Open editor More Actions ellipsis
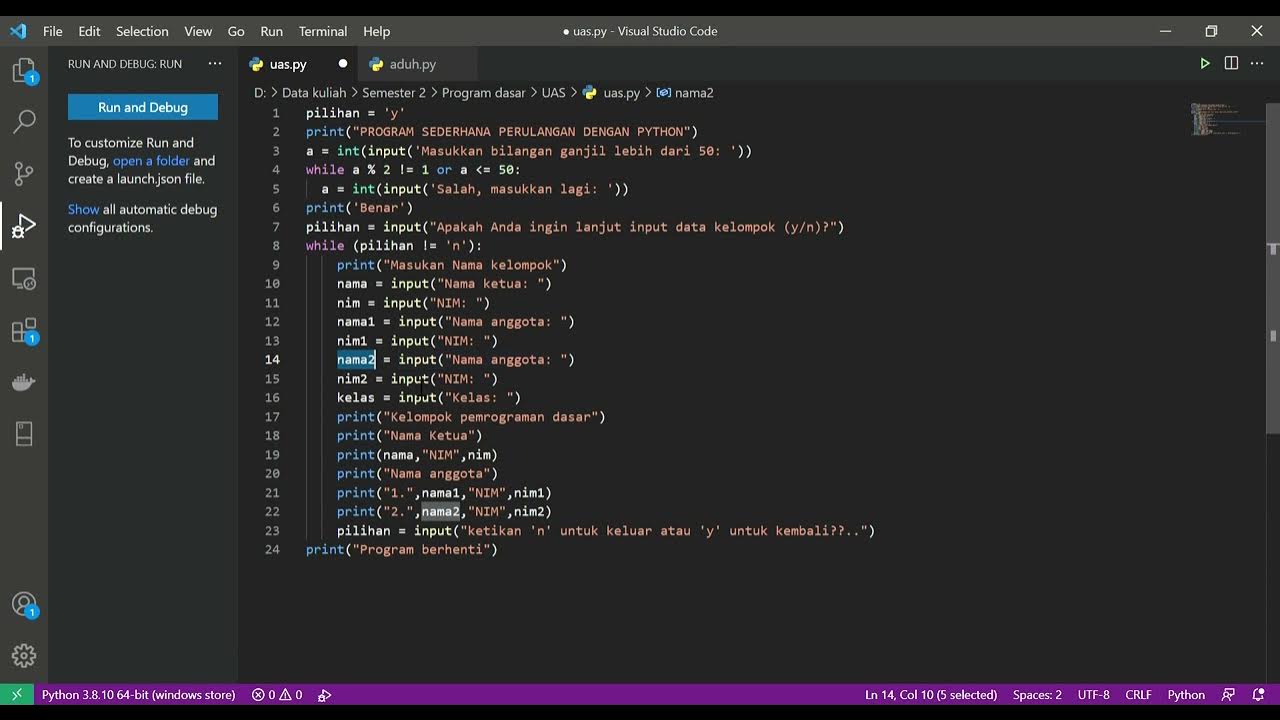This screenshot has height=720, width=1280. (x=1257, y=63)
